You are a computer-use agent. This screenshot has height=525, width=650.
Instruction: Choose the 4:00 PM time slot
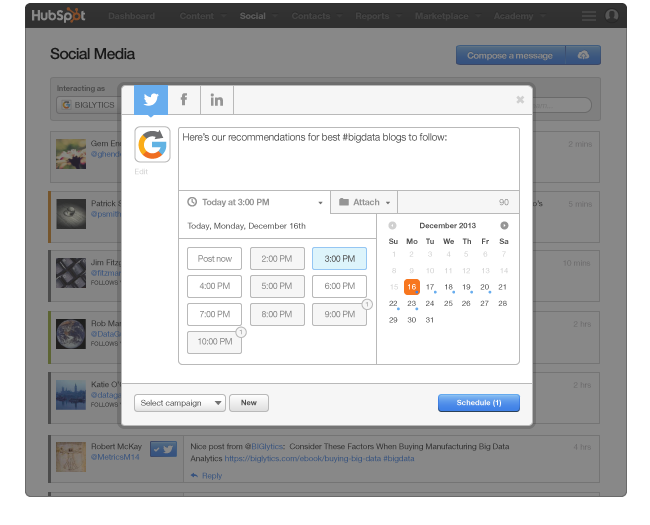coord(215,287)
